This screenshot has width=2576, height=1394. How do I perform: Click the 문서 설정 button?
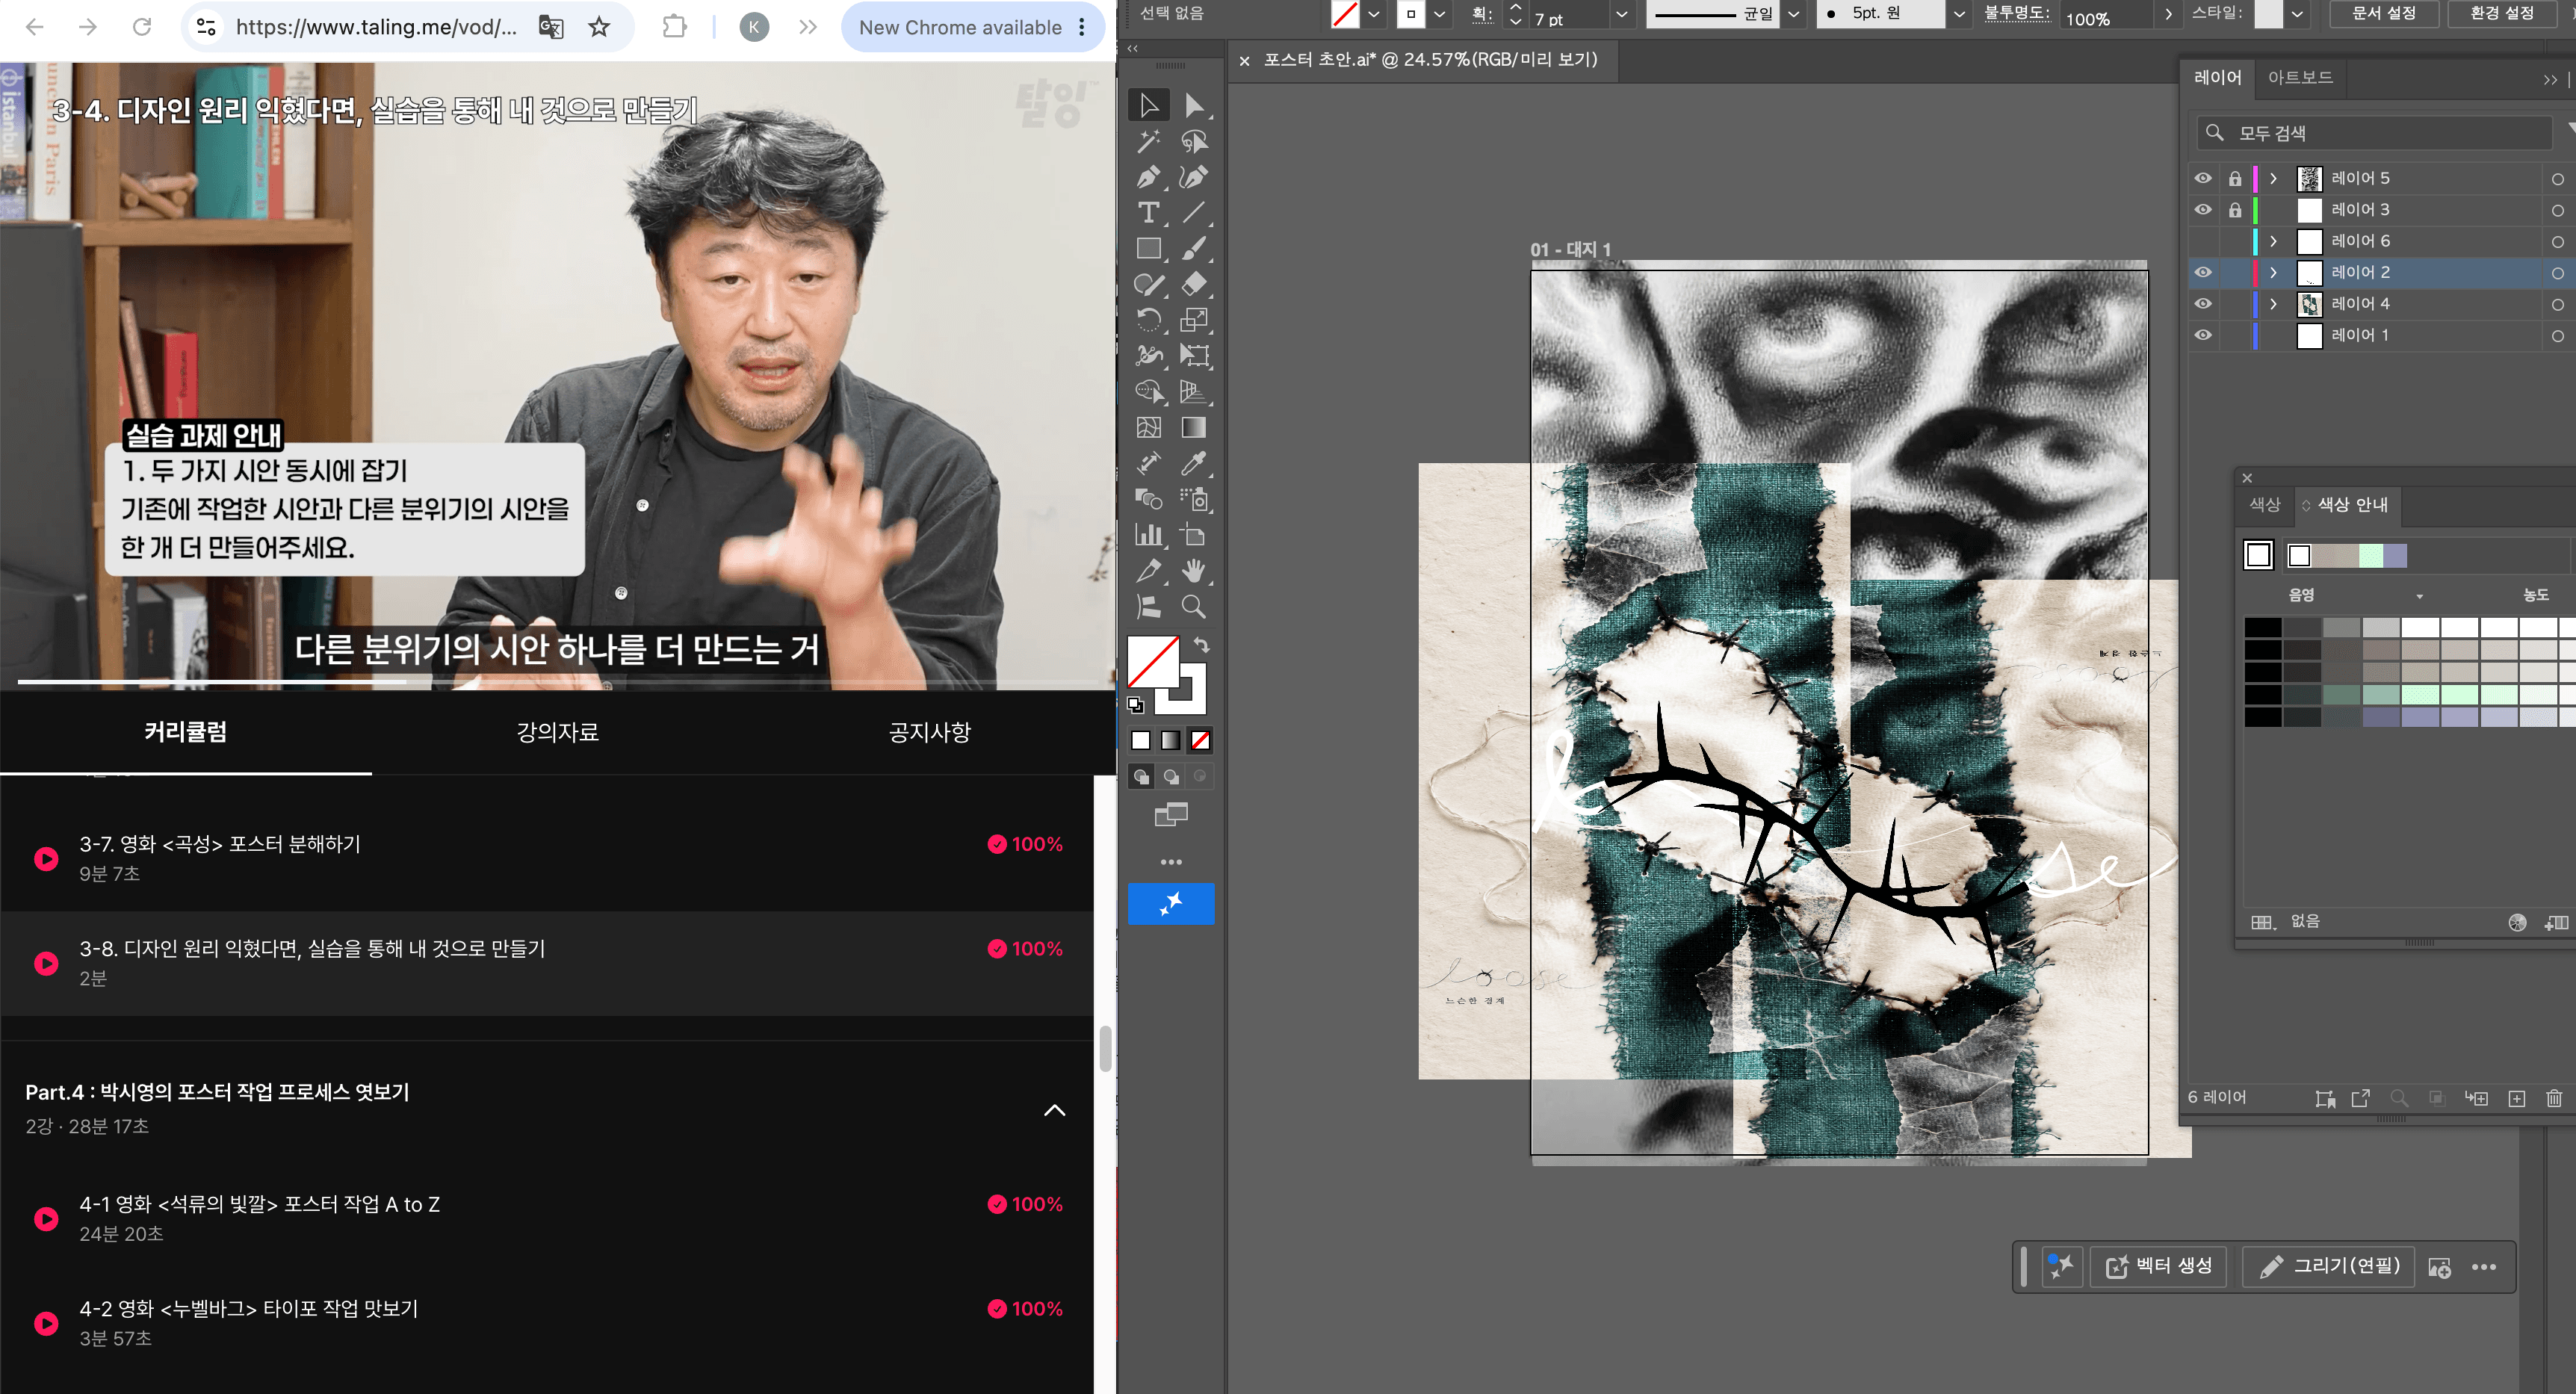point(2383,13)
